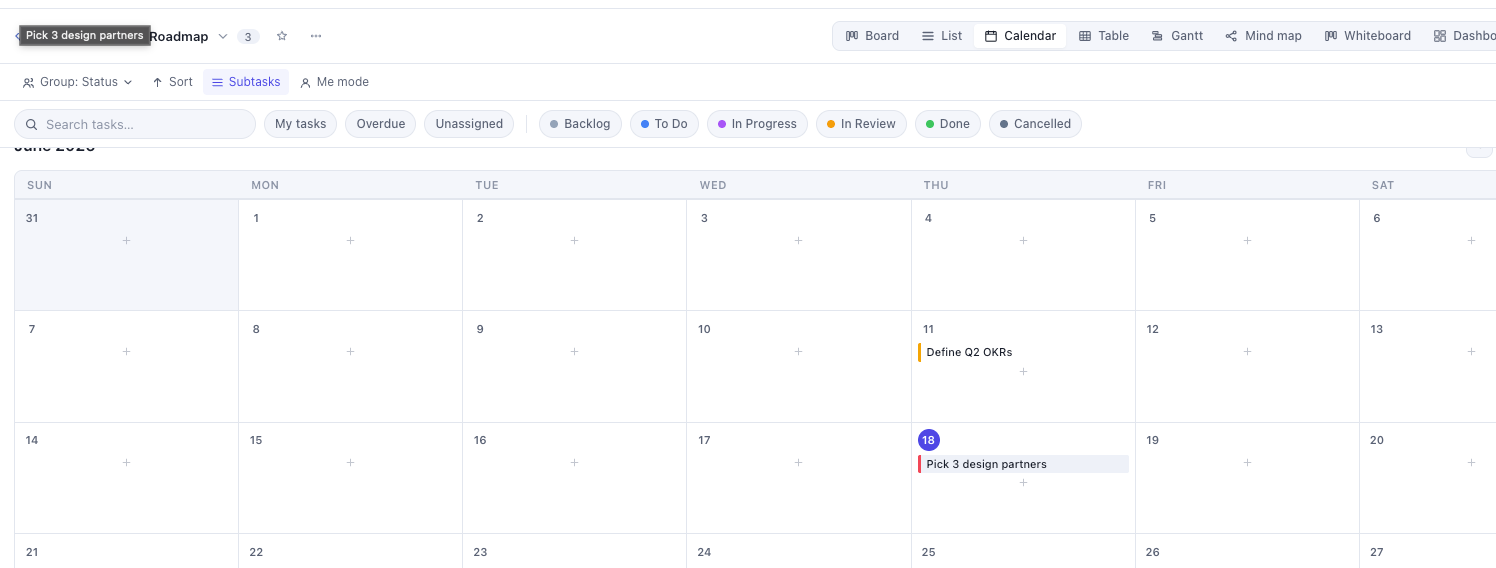
Task: Add a task on Sunday the 14th
Action: [126, 463]
